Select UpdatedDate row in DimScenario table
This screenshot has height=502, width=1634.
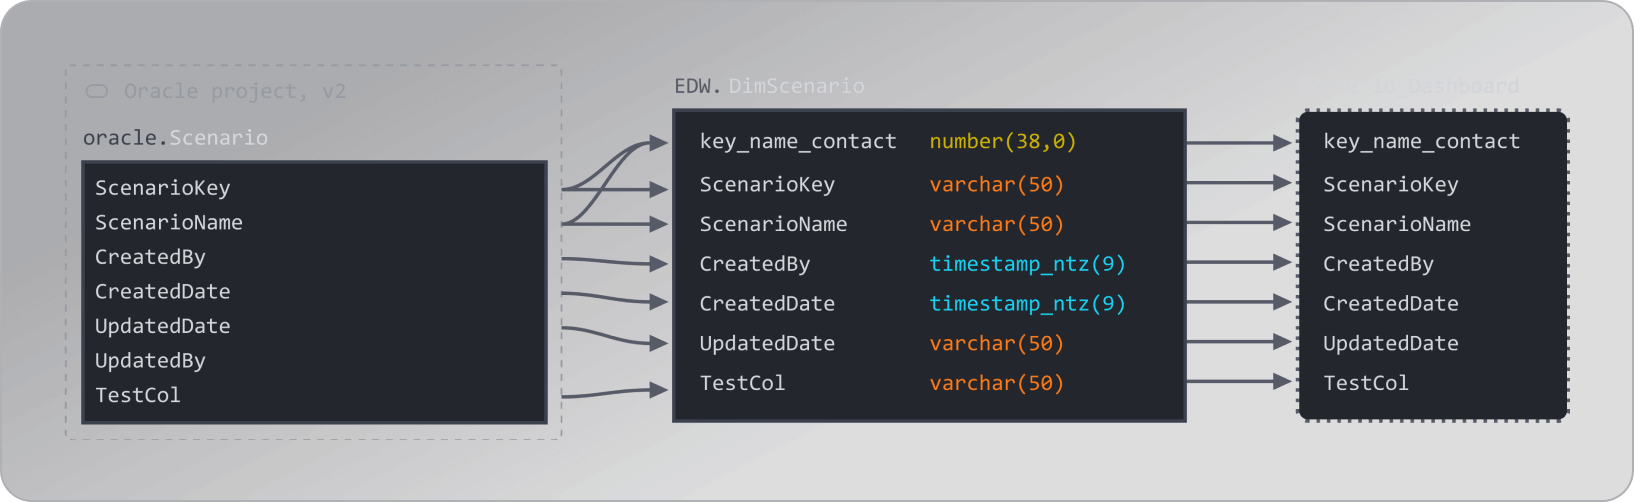[x=766, y=343]
